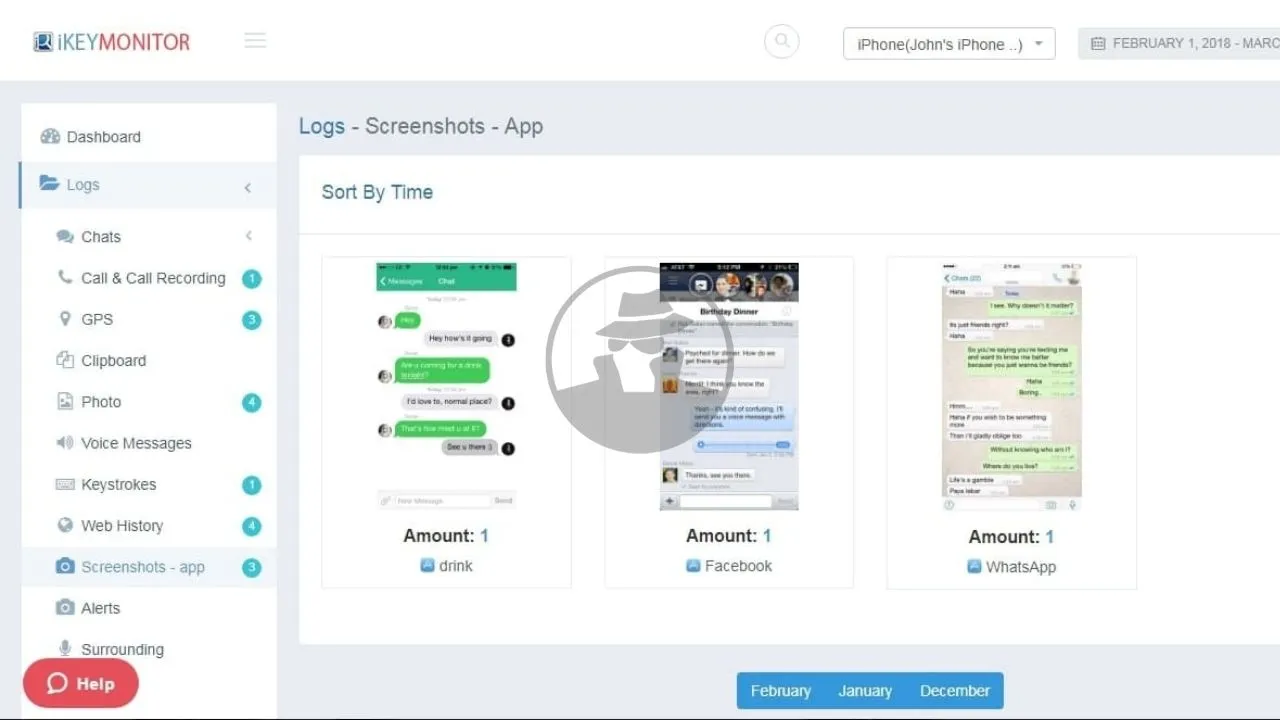Click the Chats speech bubble icon
The image size is (1280, 720).
pos(65,237)
